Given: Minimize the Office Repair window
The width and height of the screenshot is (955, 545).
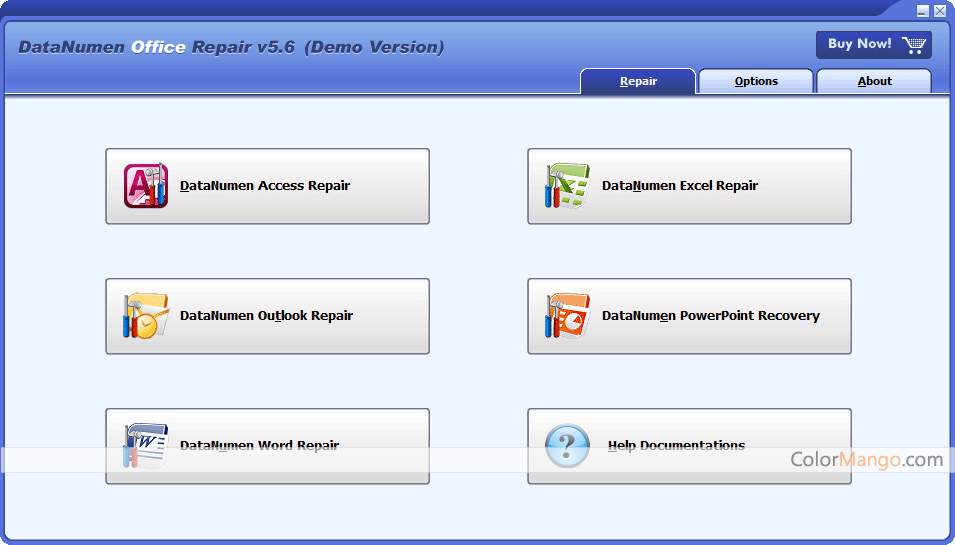Looking at the screenshot, I should pyautogui.click(x=924, y=10).
